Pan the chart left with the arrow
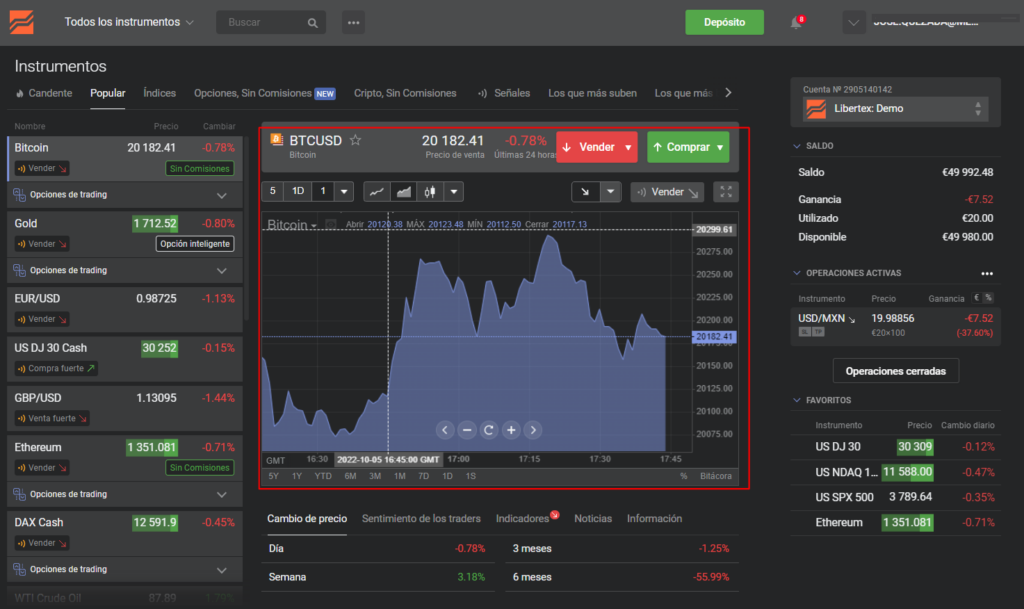This screenshot has width=1024, height=609. [x=445, y=429]
